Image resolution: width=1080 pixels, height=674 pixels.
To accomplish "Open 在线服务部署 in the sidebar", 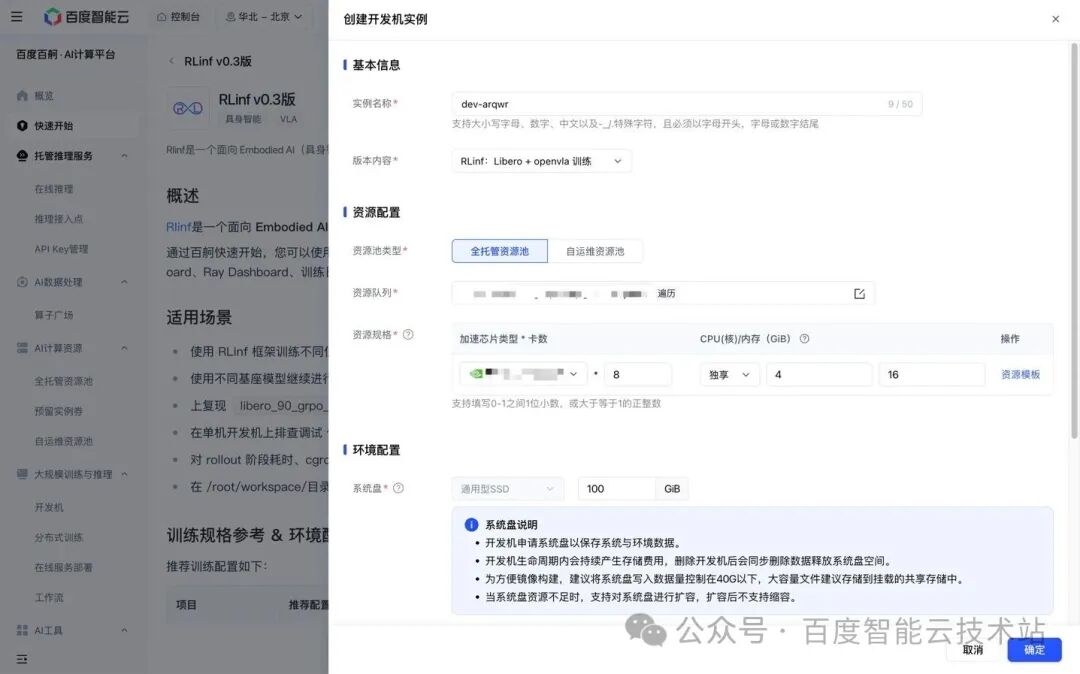I will click(x=63, y=567).
